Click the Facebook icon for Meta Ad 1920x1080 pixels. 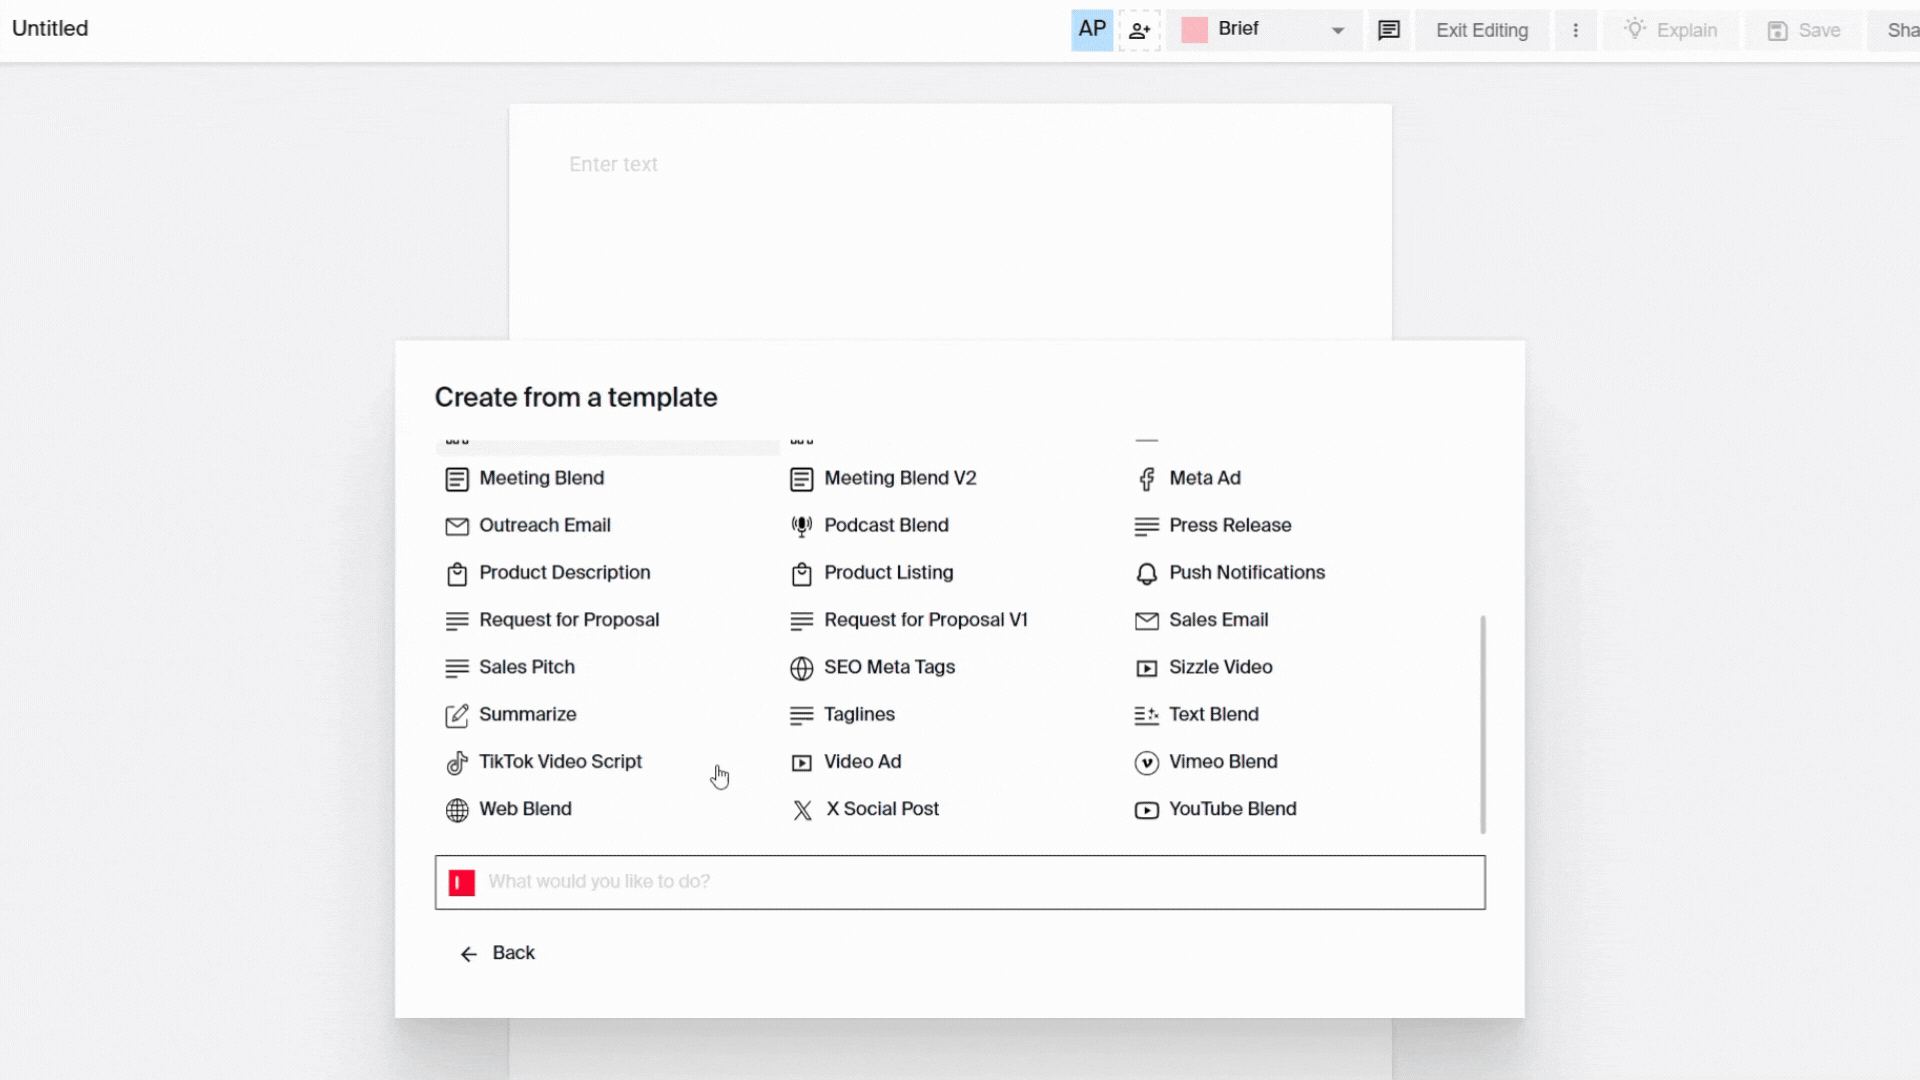point(1146,479)
